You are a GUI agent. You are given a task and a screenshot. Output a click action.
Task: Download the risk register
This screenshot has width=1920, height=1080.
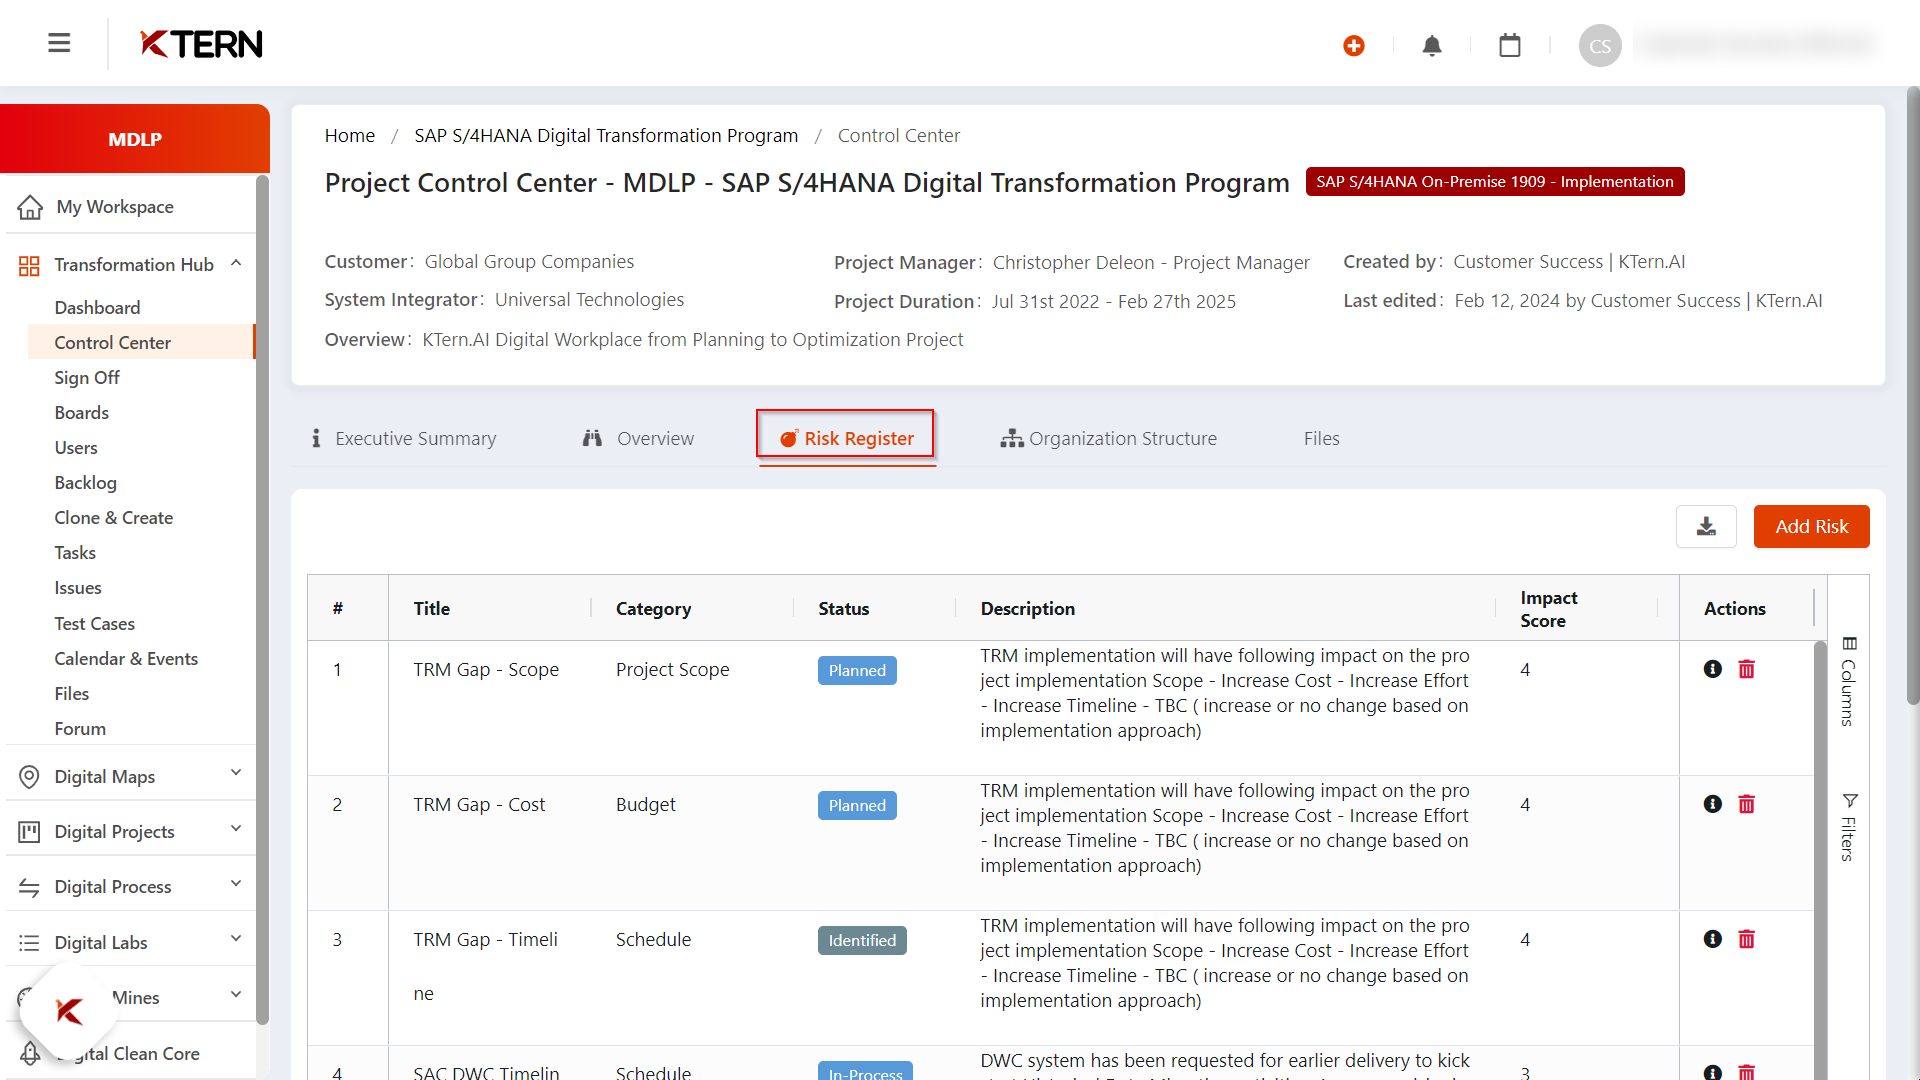[1706, 526]
